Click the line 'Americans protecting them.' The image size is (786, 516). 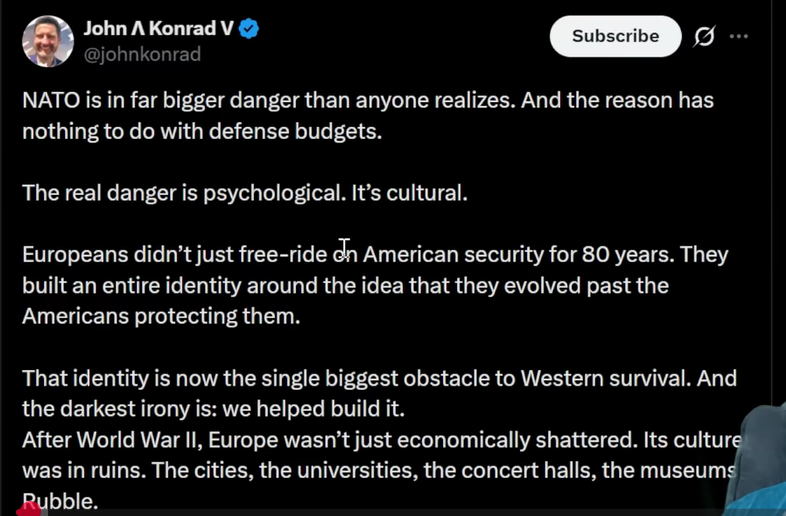tap(161, 316)
